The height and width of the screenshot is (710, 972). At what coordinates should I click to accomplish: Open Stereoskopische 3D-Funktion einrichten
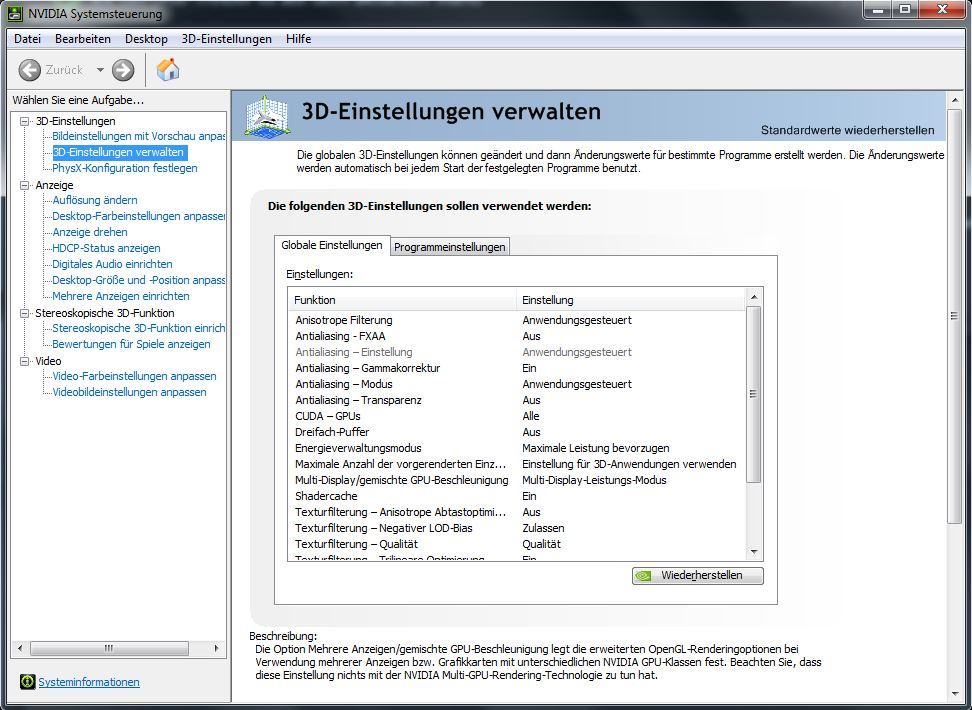coord(138,328)
